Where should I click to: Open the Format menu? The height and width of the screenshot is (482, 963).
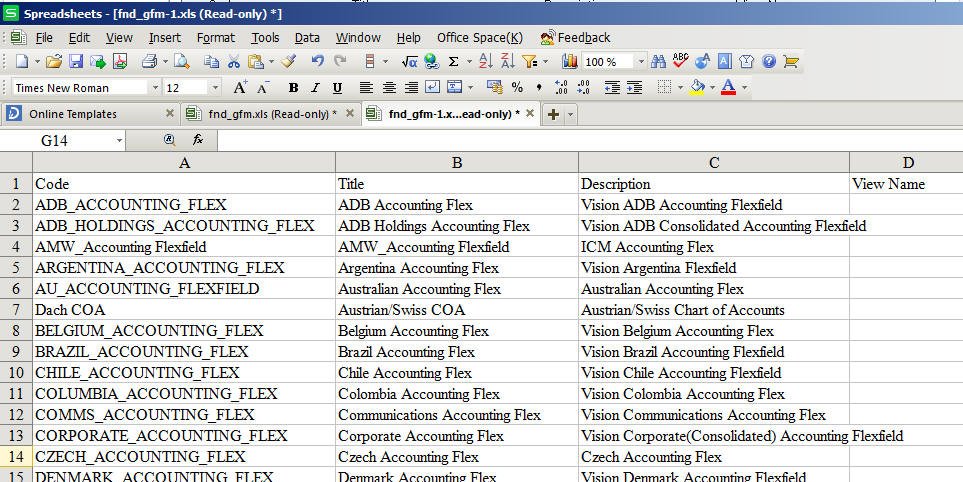coord(216,37)
